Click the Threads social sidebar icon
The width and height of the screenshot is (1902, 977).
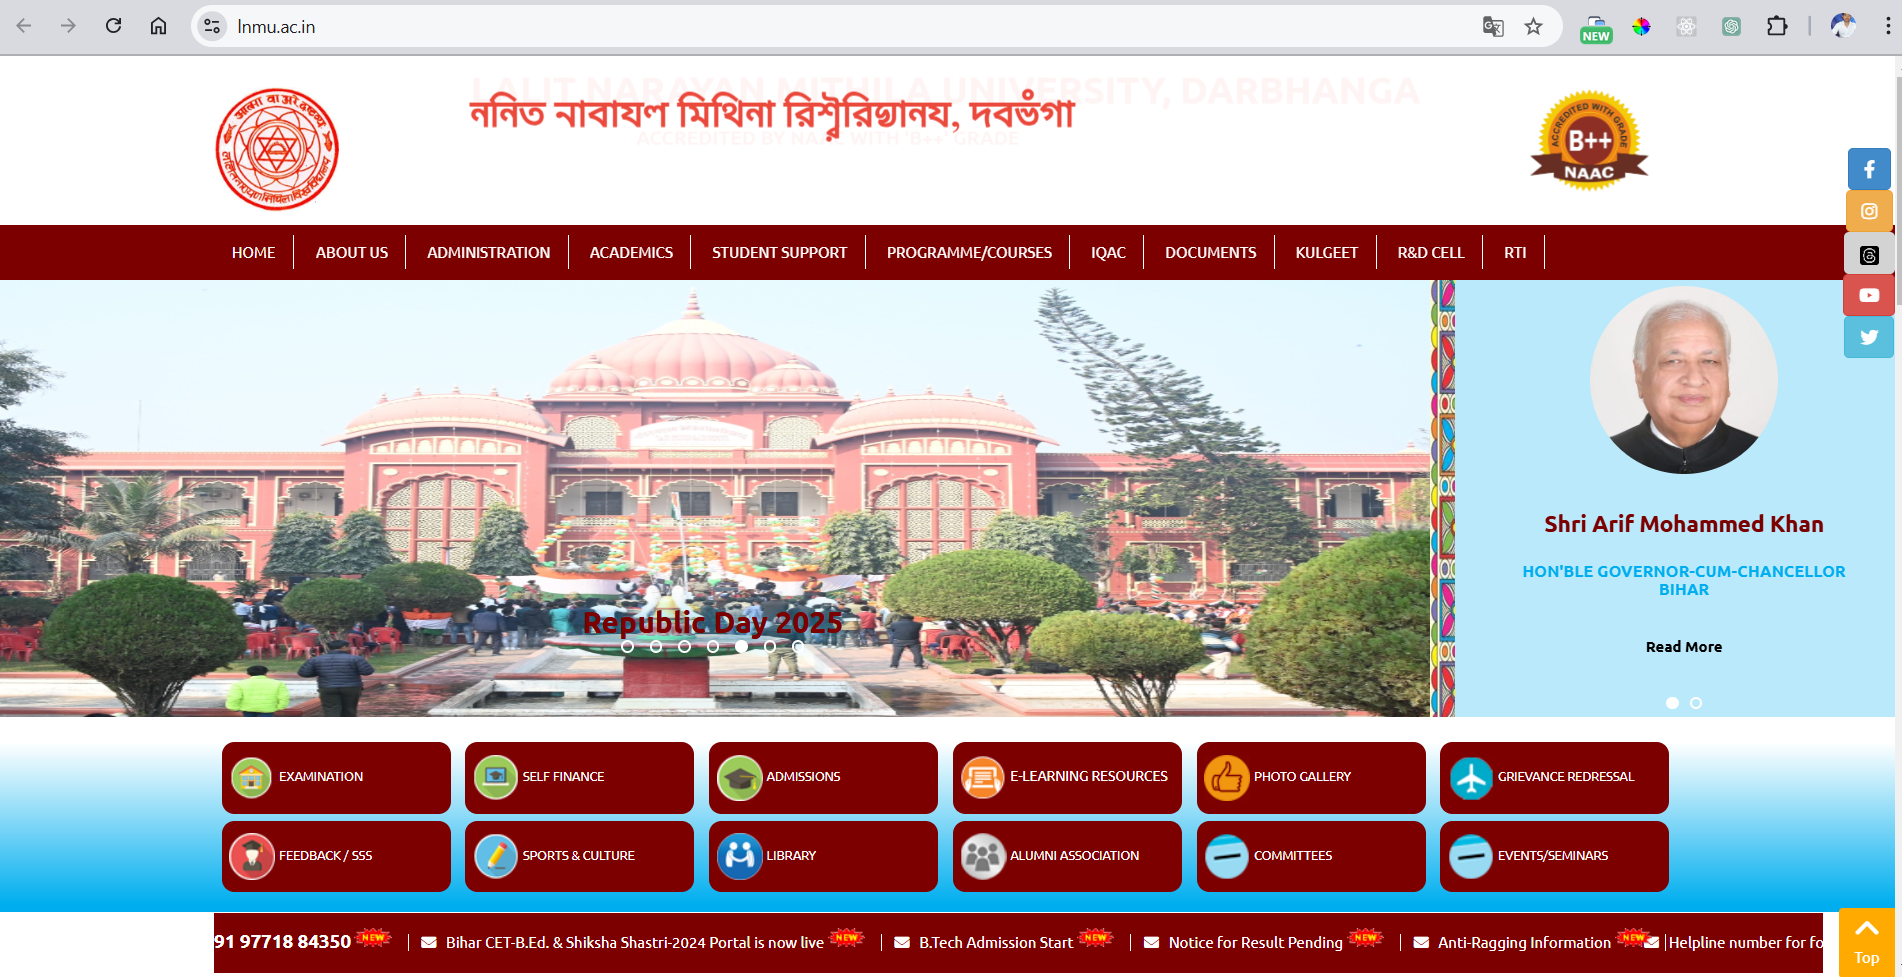(1868, 254)
